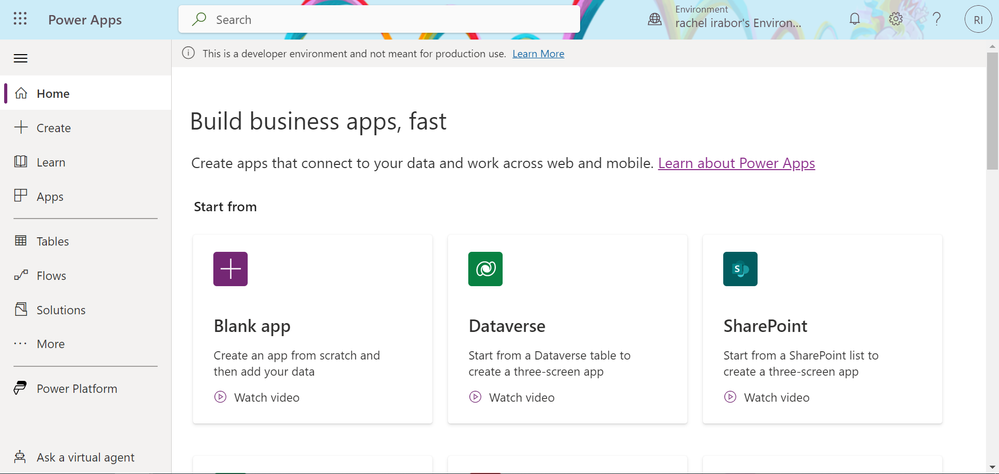Select Create in the navigation
The height and width of the screenshot is (474, 999).
click(85, 127)
